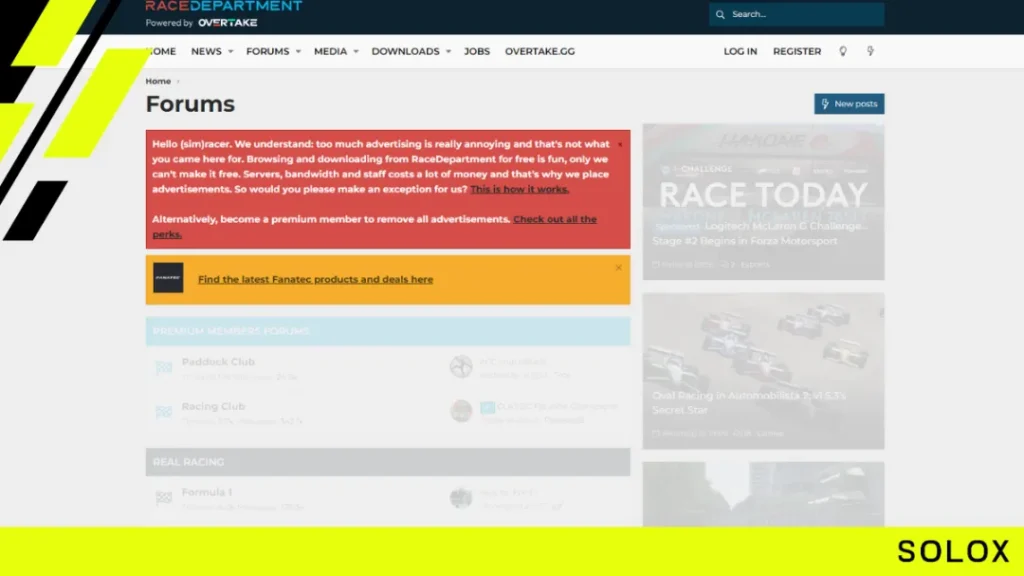Open the Racing Club forum
The width and height of the screenshot is (1024, 576).
214,406
